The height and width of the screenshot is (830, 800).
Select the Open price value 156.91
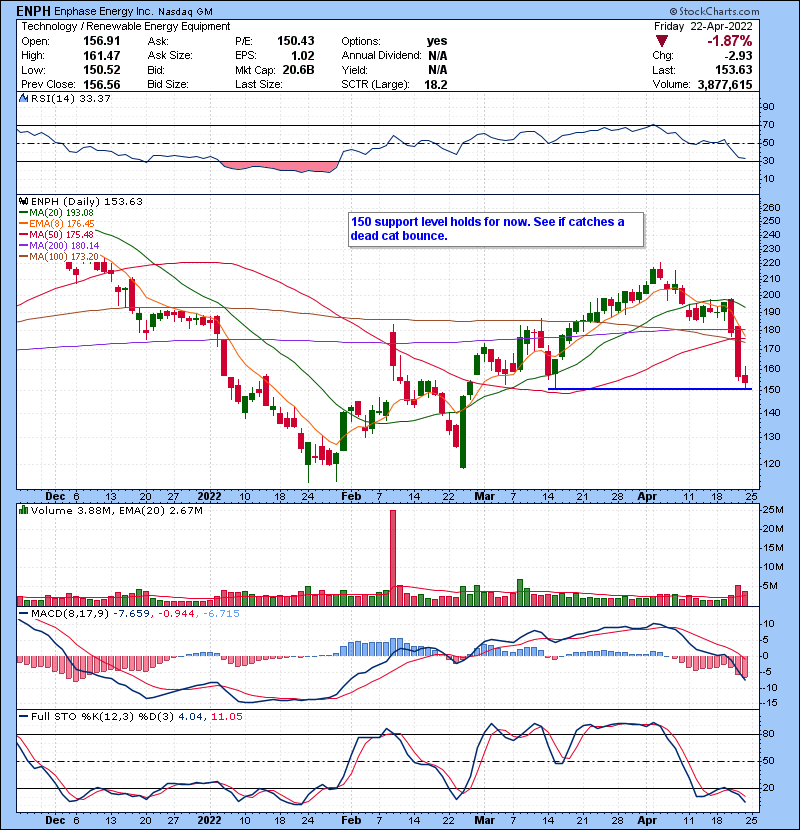coord(102,41)
